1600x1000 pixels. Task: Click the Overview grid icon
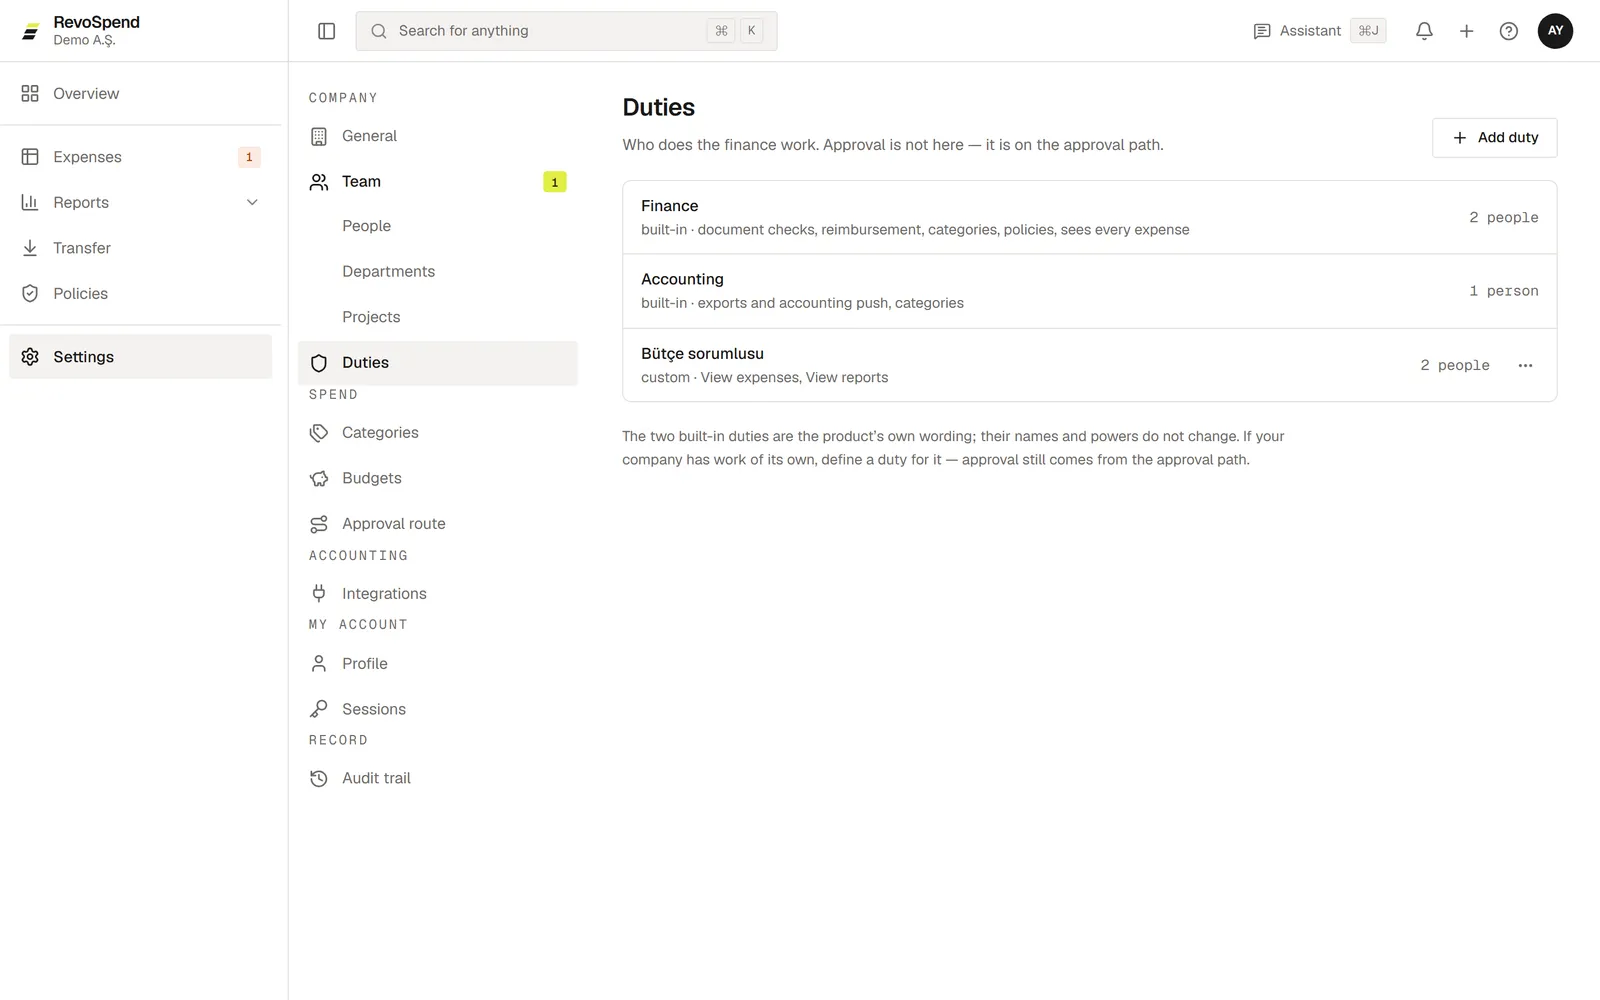click(x=30, y=93)
